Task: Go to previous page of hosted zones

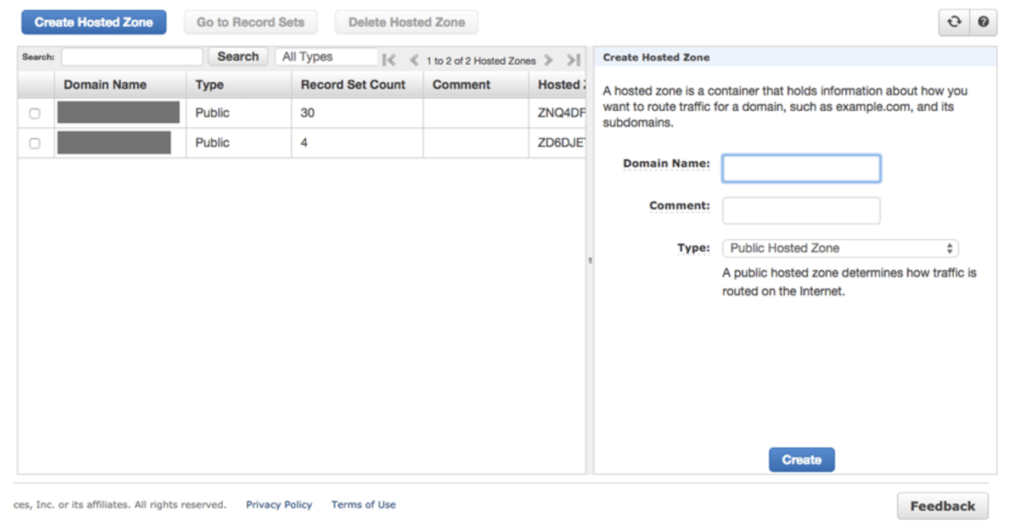Action: [x=414, y=61]
